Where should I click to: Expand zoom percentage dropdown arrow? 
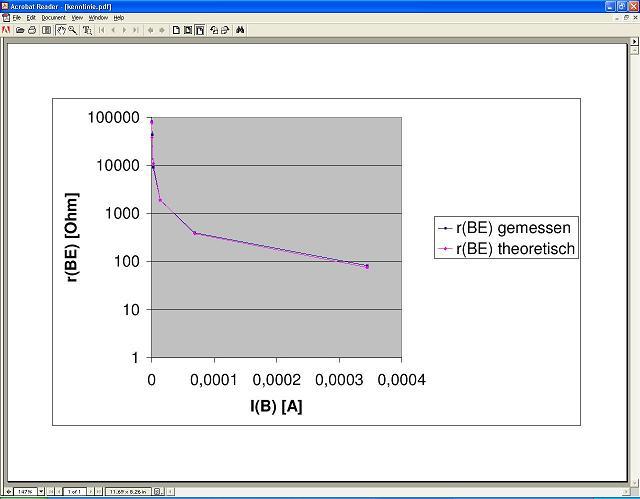[x=41, y=491]
